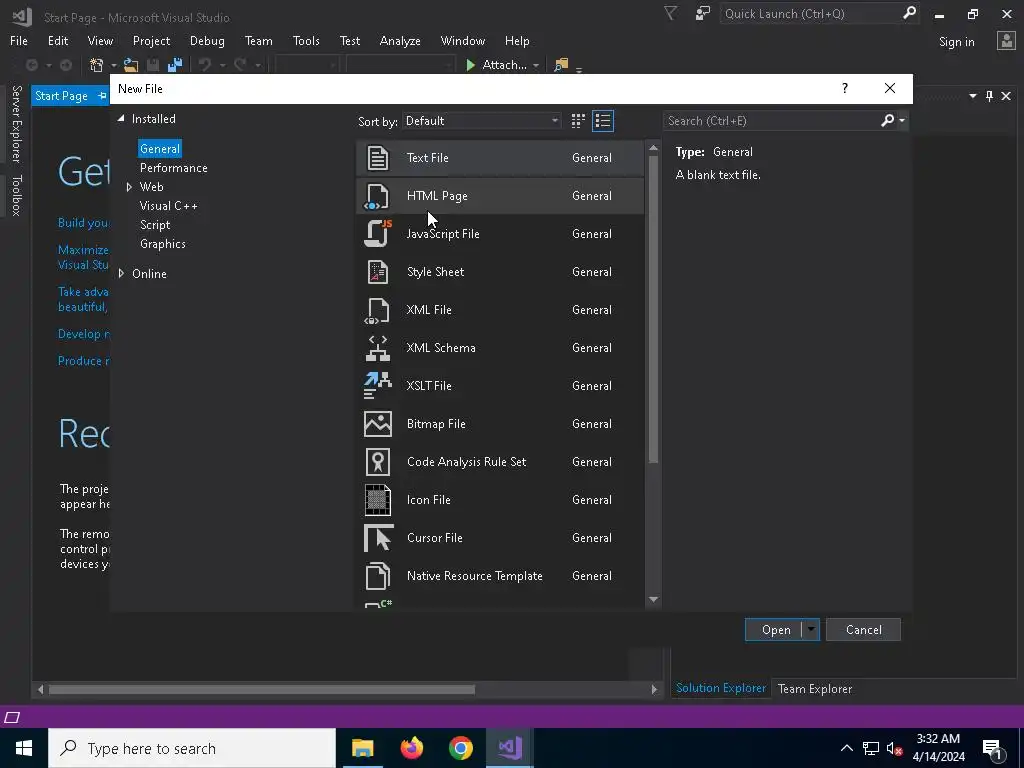The width and height of the screenshot is (1024, 768).
Task: Select the Code Analysis Rule Set icon
Action: point(377,462)
